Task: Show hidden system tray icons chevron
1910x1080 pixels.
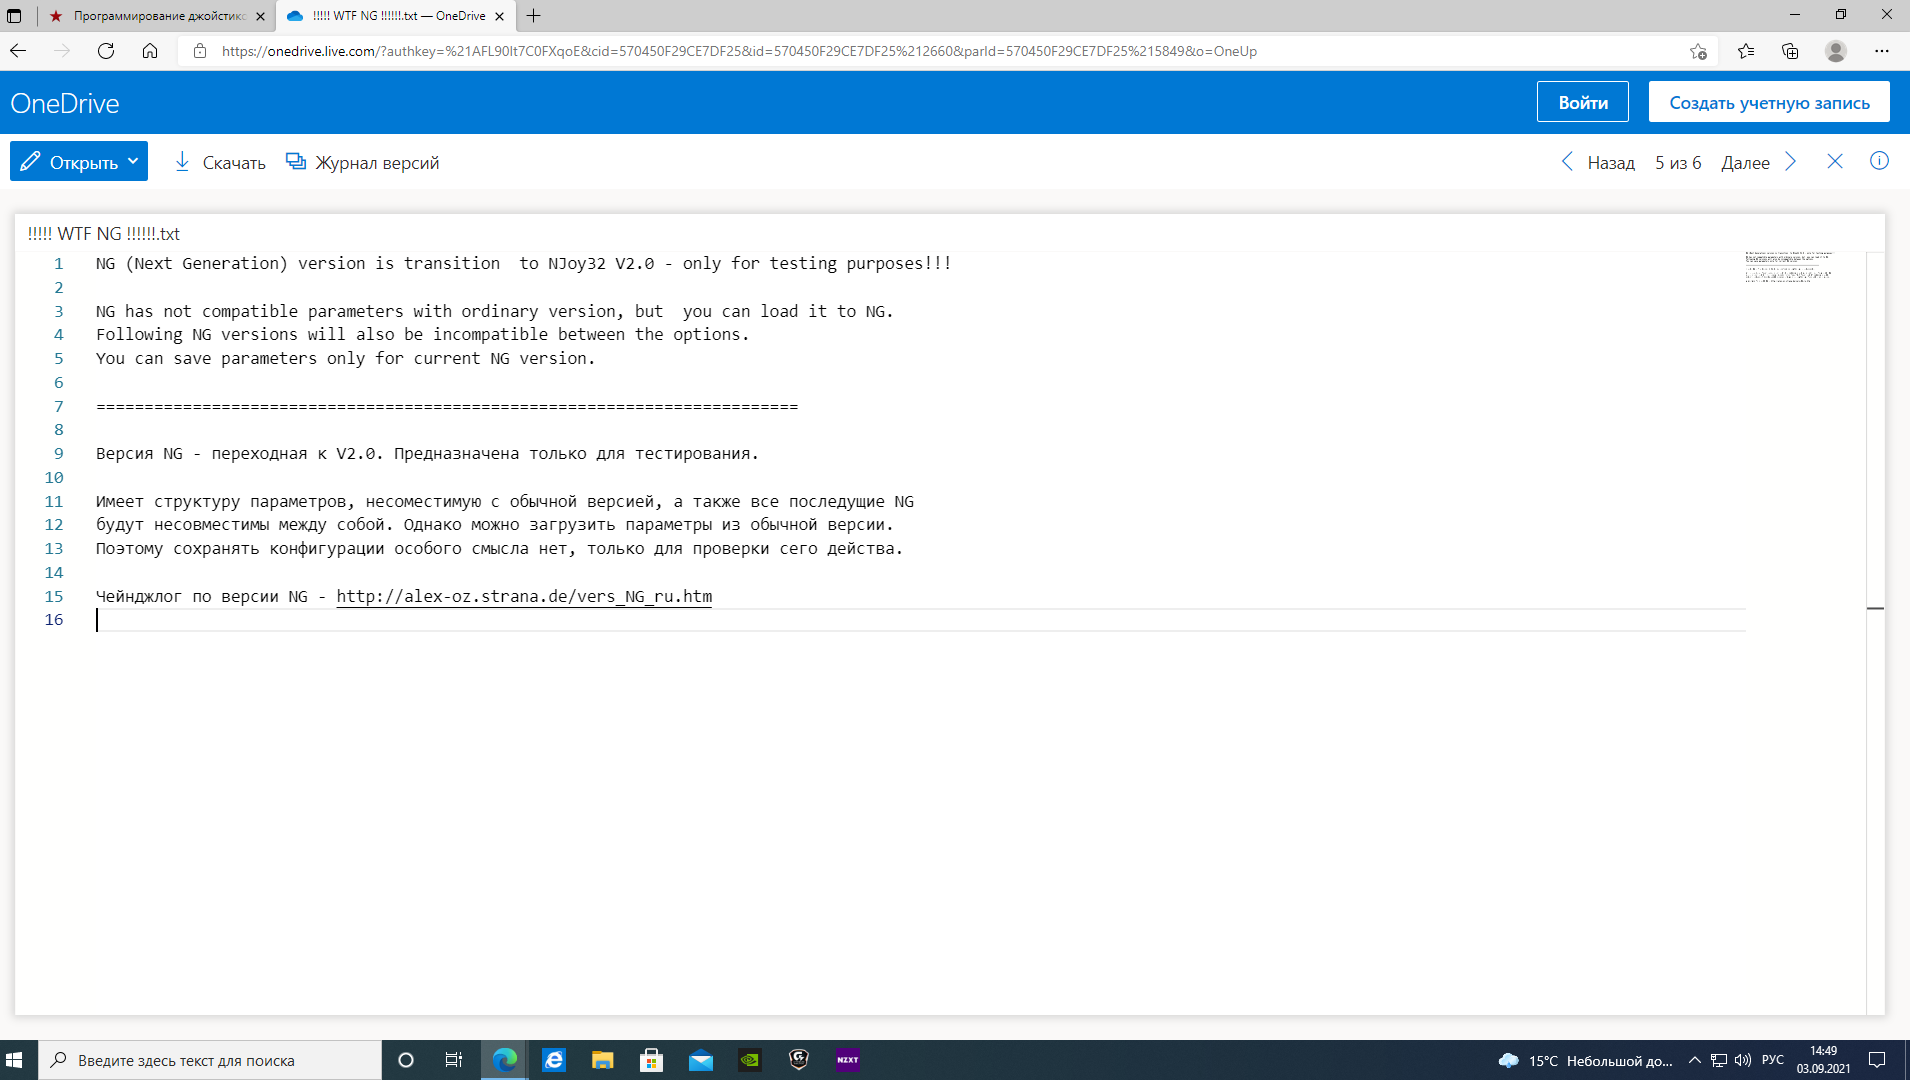Action: [x=1694, y=1060]
